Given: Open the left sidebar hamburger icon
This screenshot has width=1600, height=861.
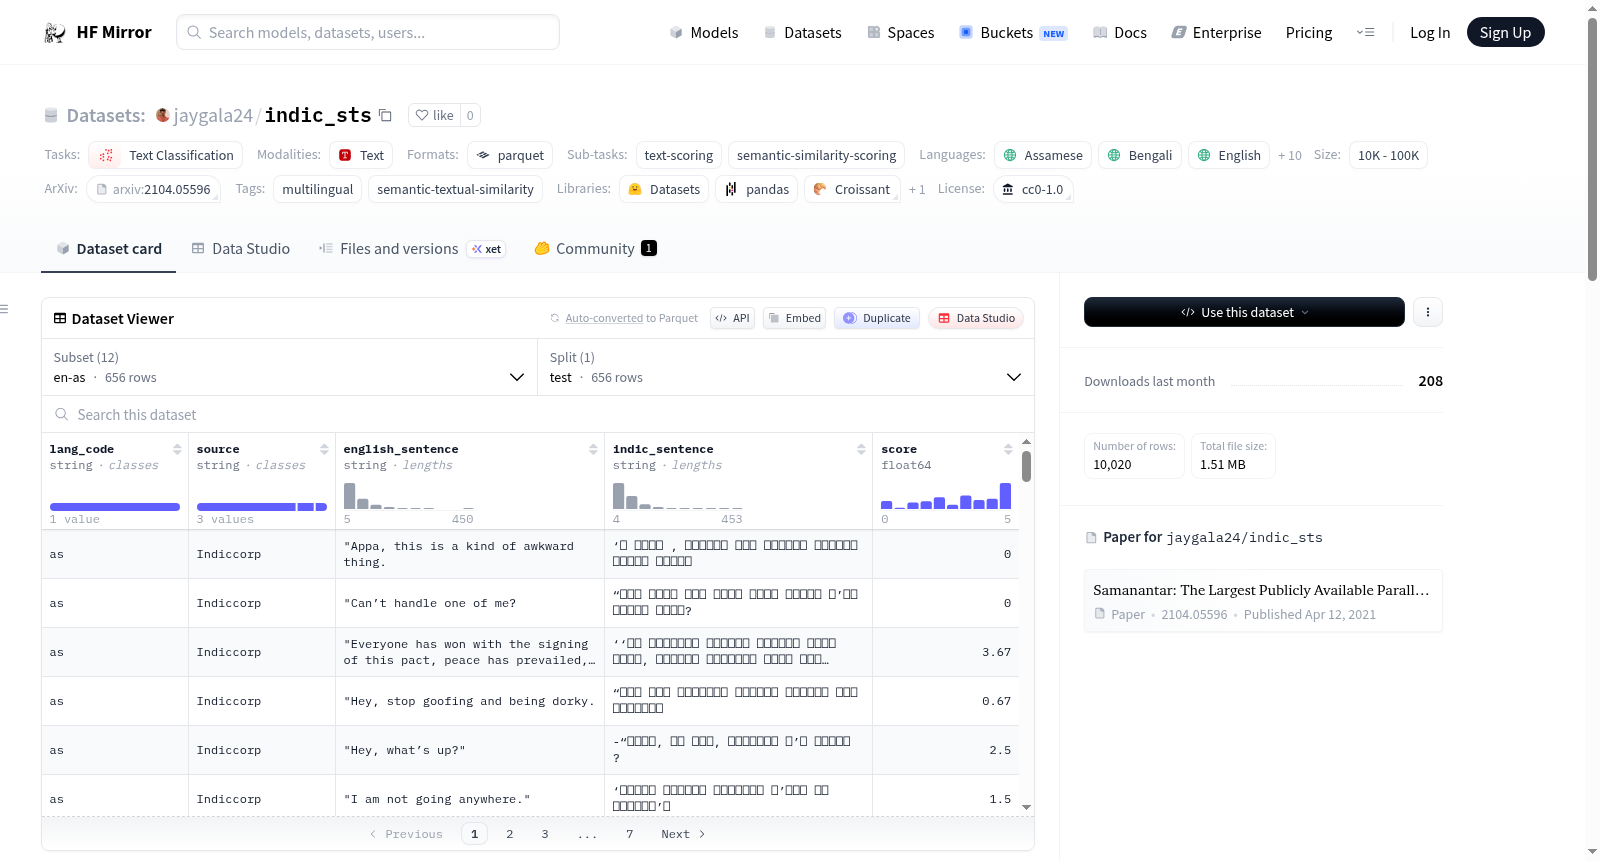Looking at the screenshot, I should coord(4,309).
